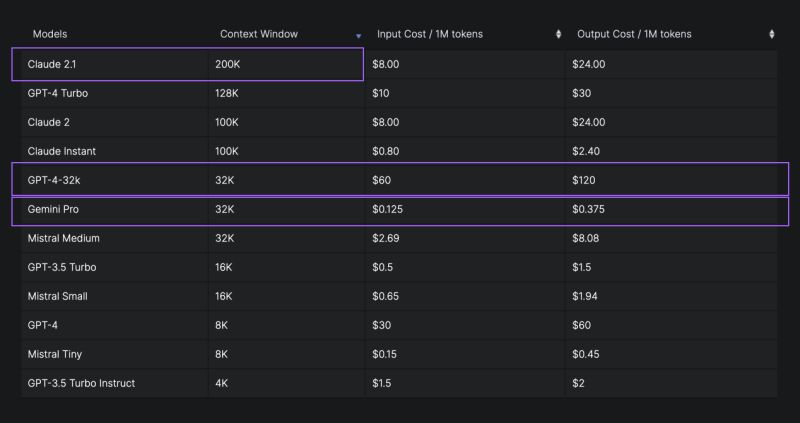The width and height of the screenshot is (800, 423).
Task: Click the Models column header
Action: [50, 34]
